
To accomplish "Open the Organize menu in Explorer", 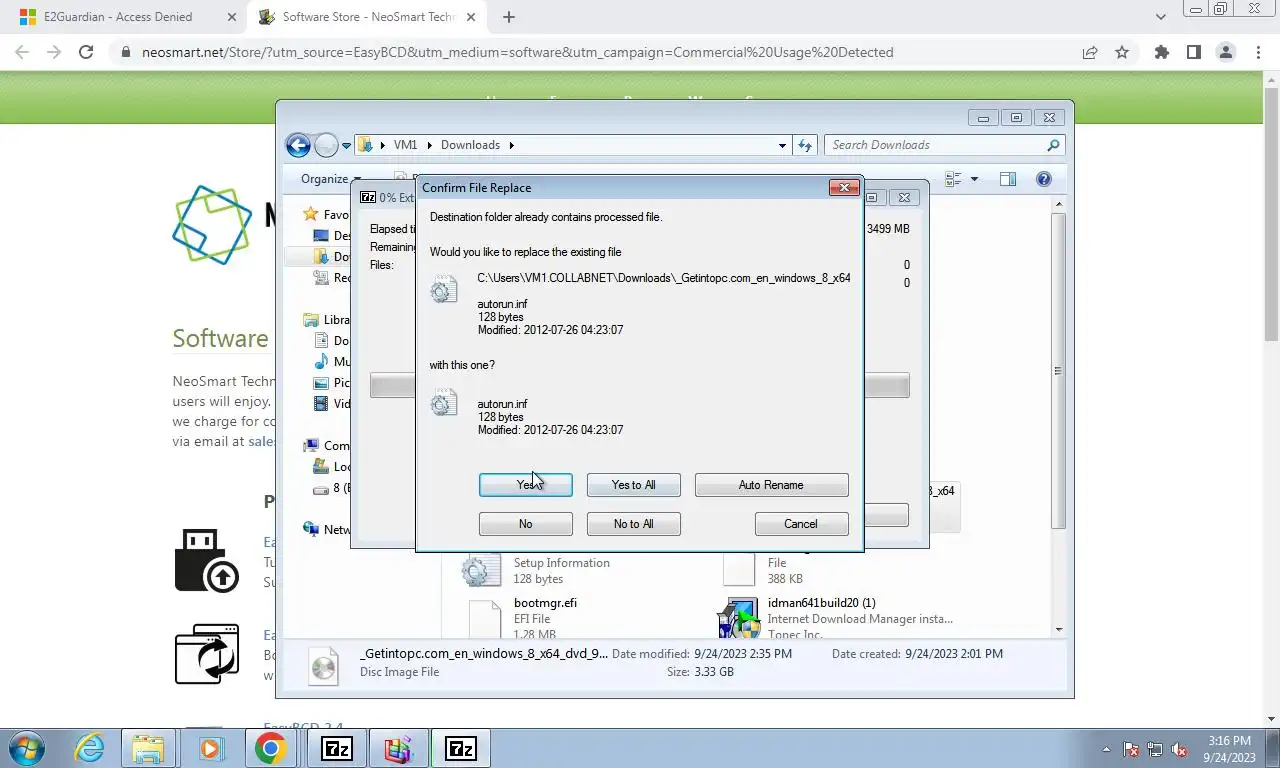I will pyautogui.click(x=331, y=179).
